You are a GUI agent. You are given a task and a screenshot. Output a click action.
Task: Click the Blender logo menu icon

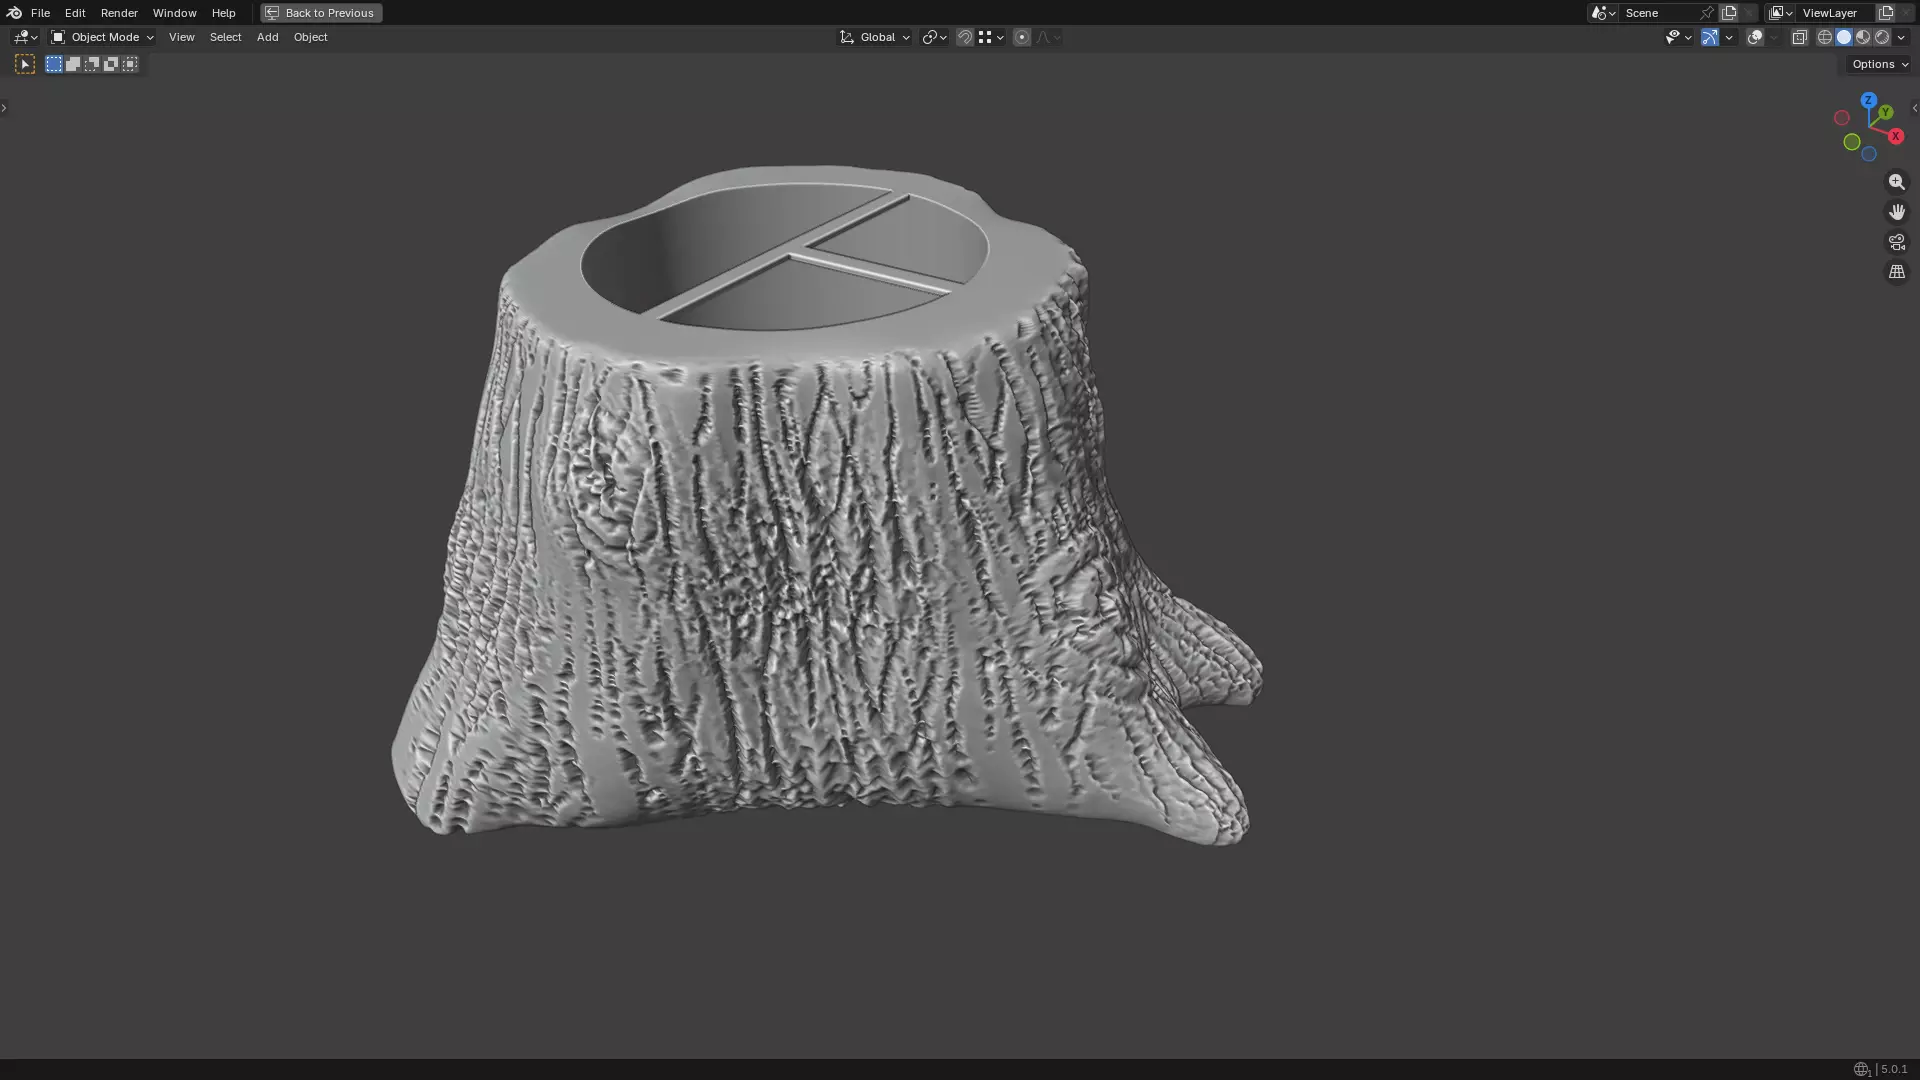tap(14, 13)
